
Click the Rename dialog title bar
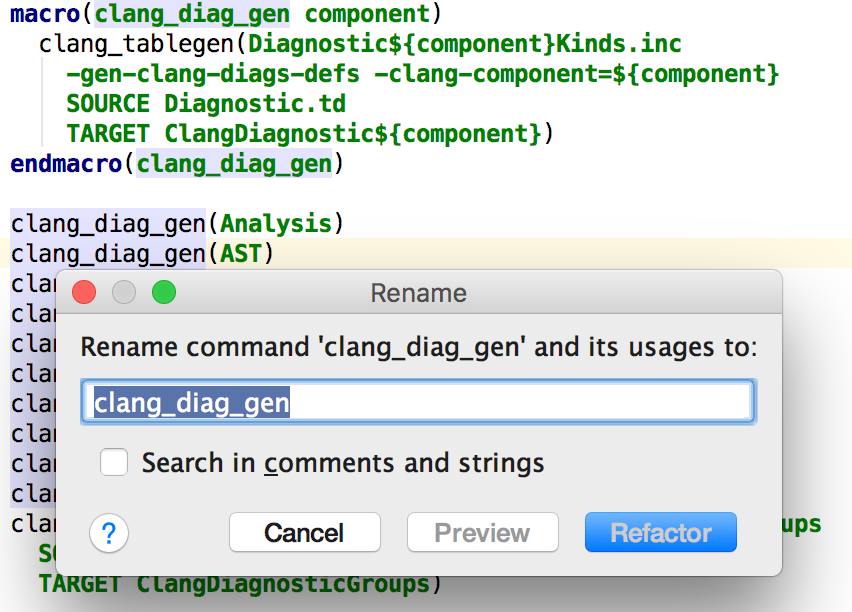[x=418, y=293]
